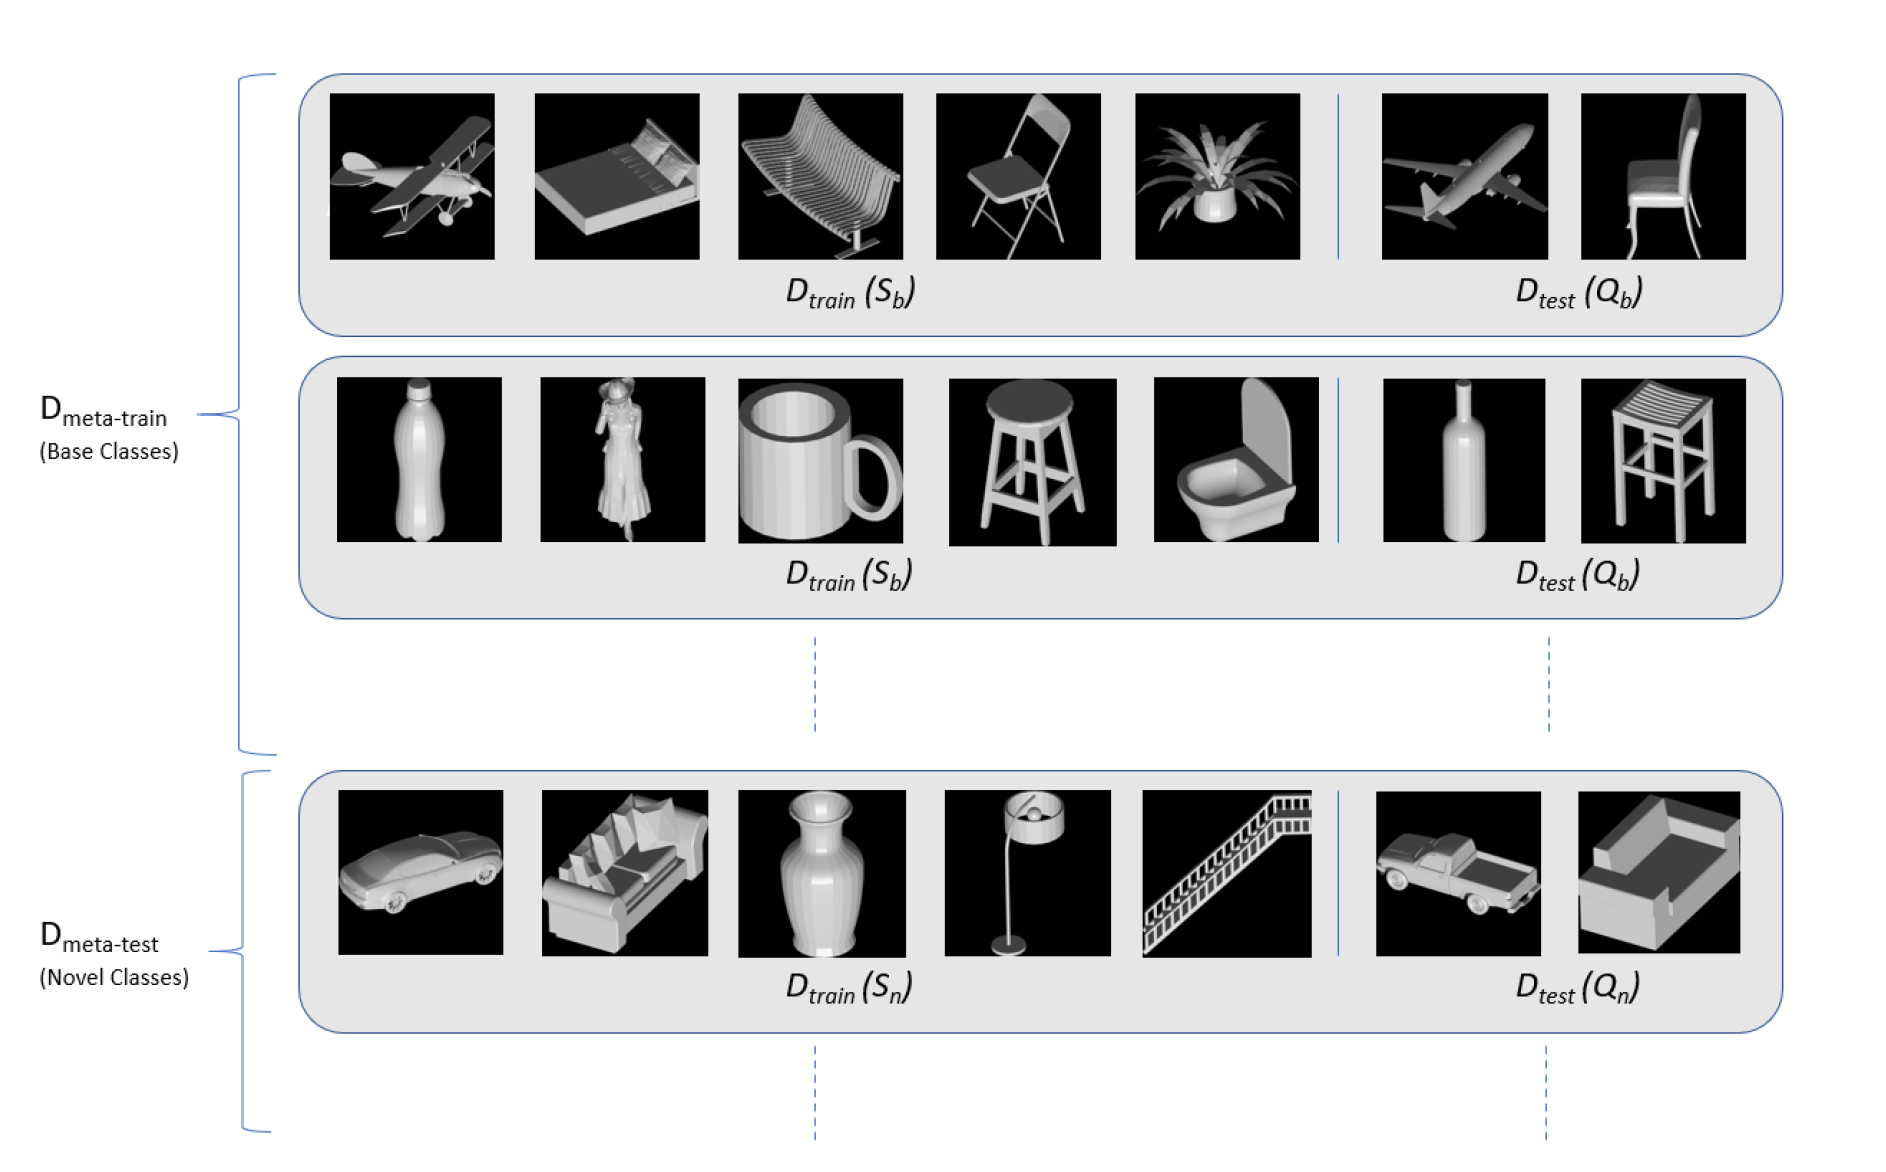Select the bed render thumbnail
The image size is (1886, 1172).
pos(617,176)
